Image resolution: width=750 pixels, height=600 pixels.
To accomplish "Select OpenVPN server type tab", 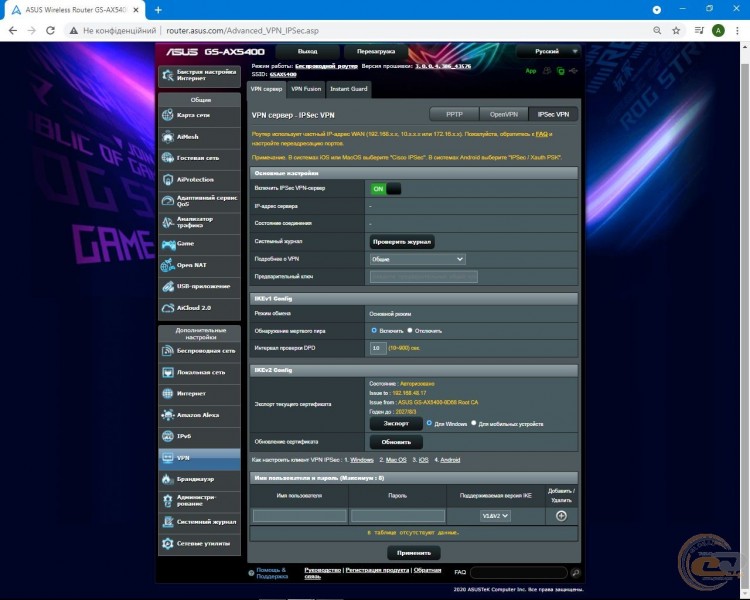I will (504, 114).
